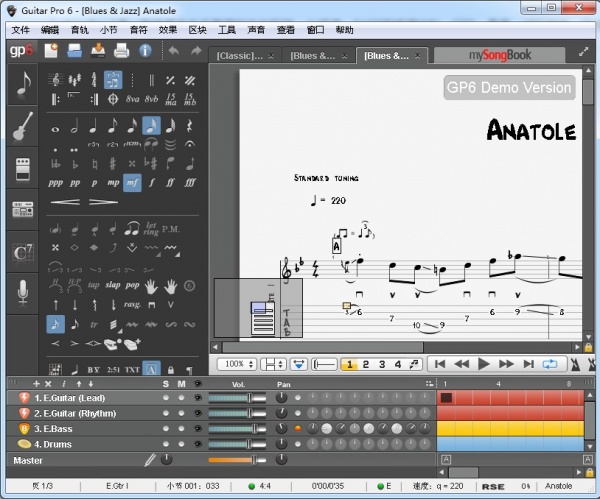Insert the treble clef symbol

tap(56, 80)
